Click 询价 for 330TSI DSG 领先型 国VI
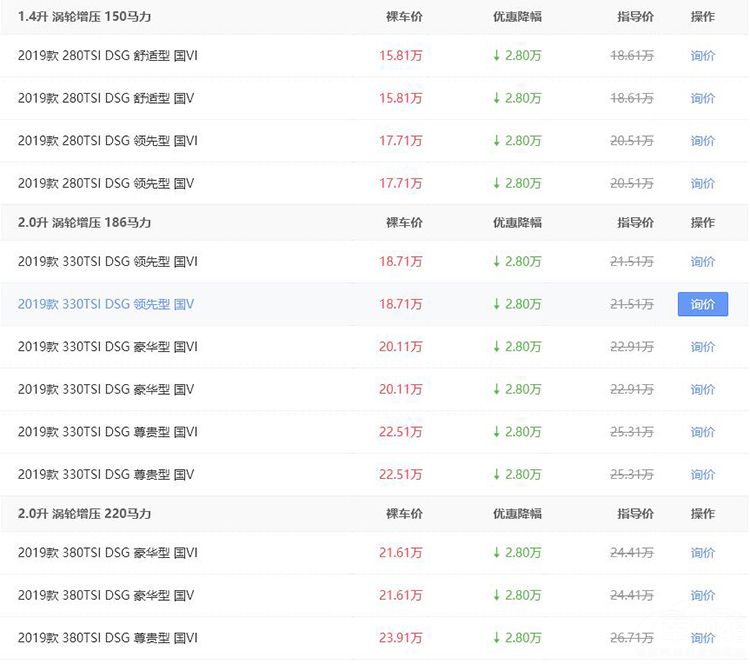Viewport: 750px width, 664px height. click(702, 261)
